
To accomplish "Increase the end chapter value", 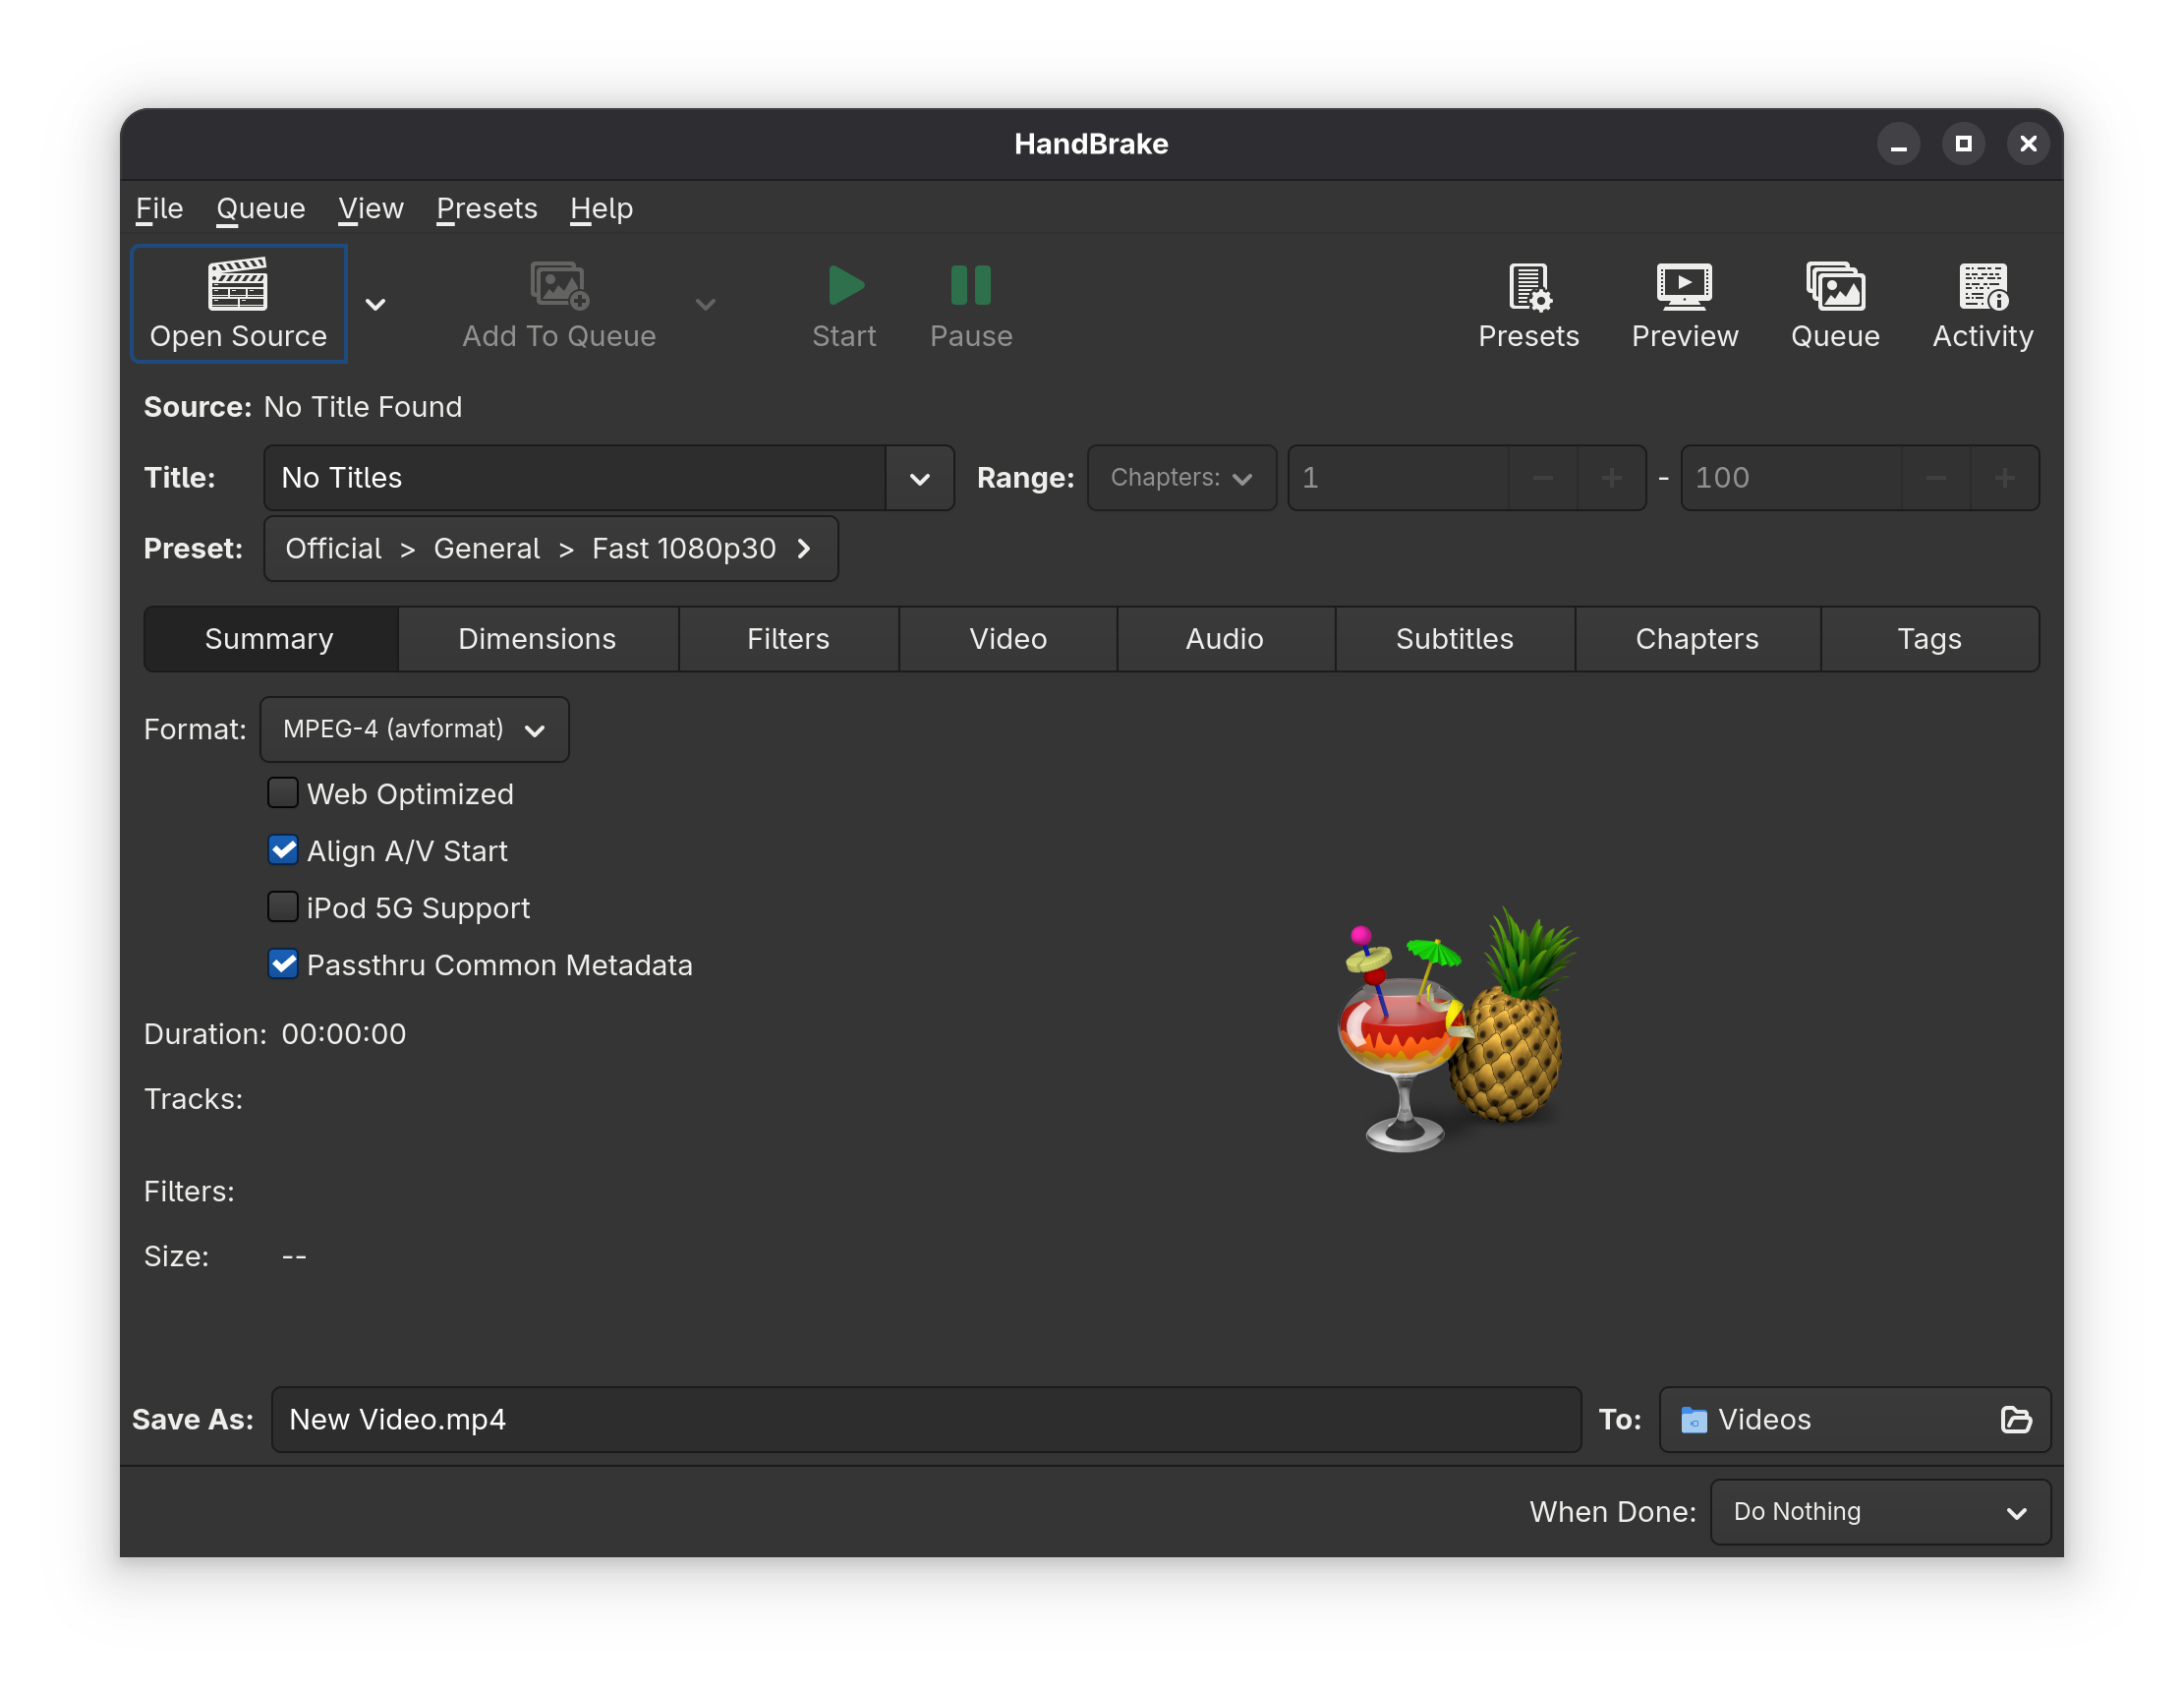I will tap(2004, 478).
